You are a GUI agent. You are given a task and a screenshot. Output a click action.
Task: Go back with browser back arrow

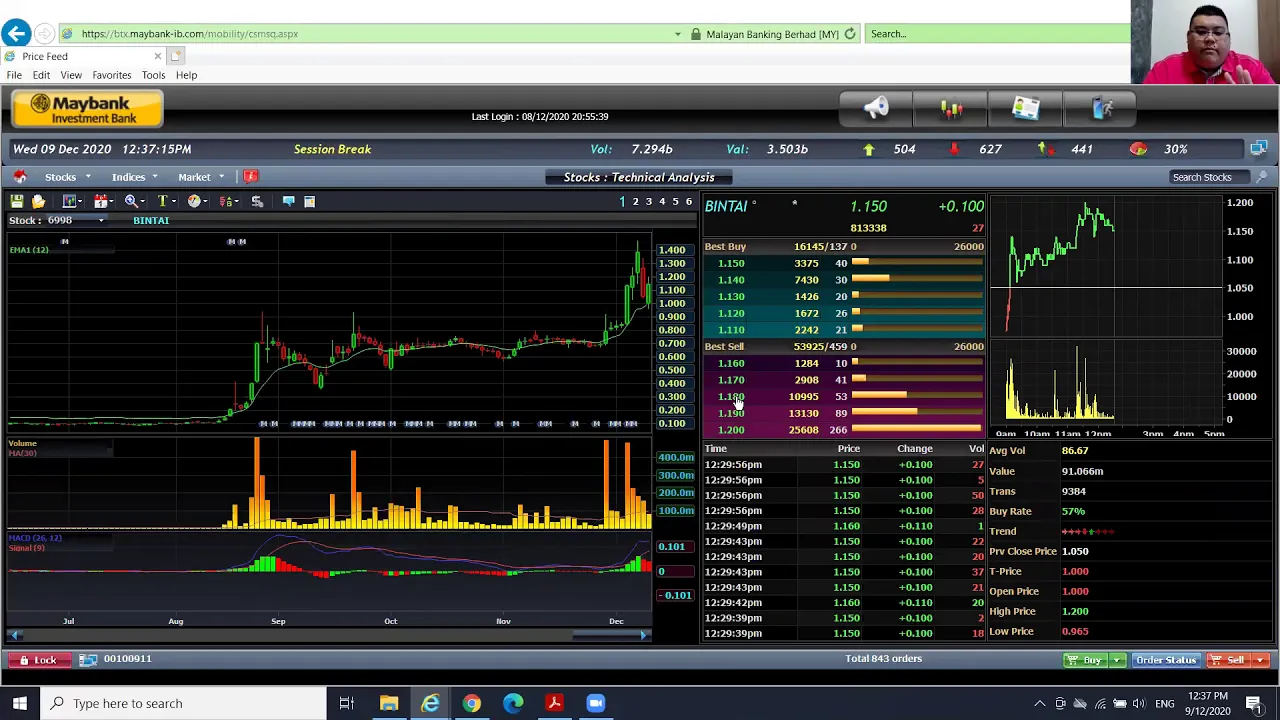[x=16, y=34]
